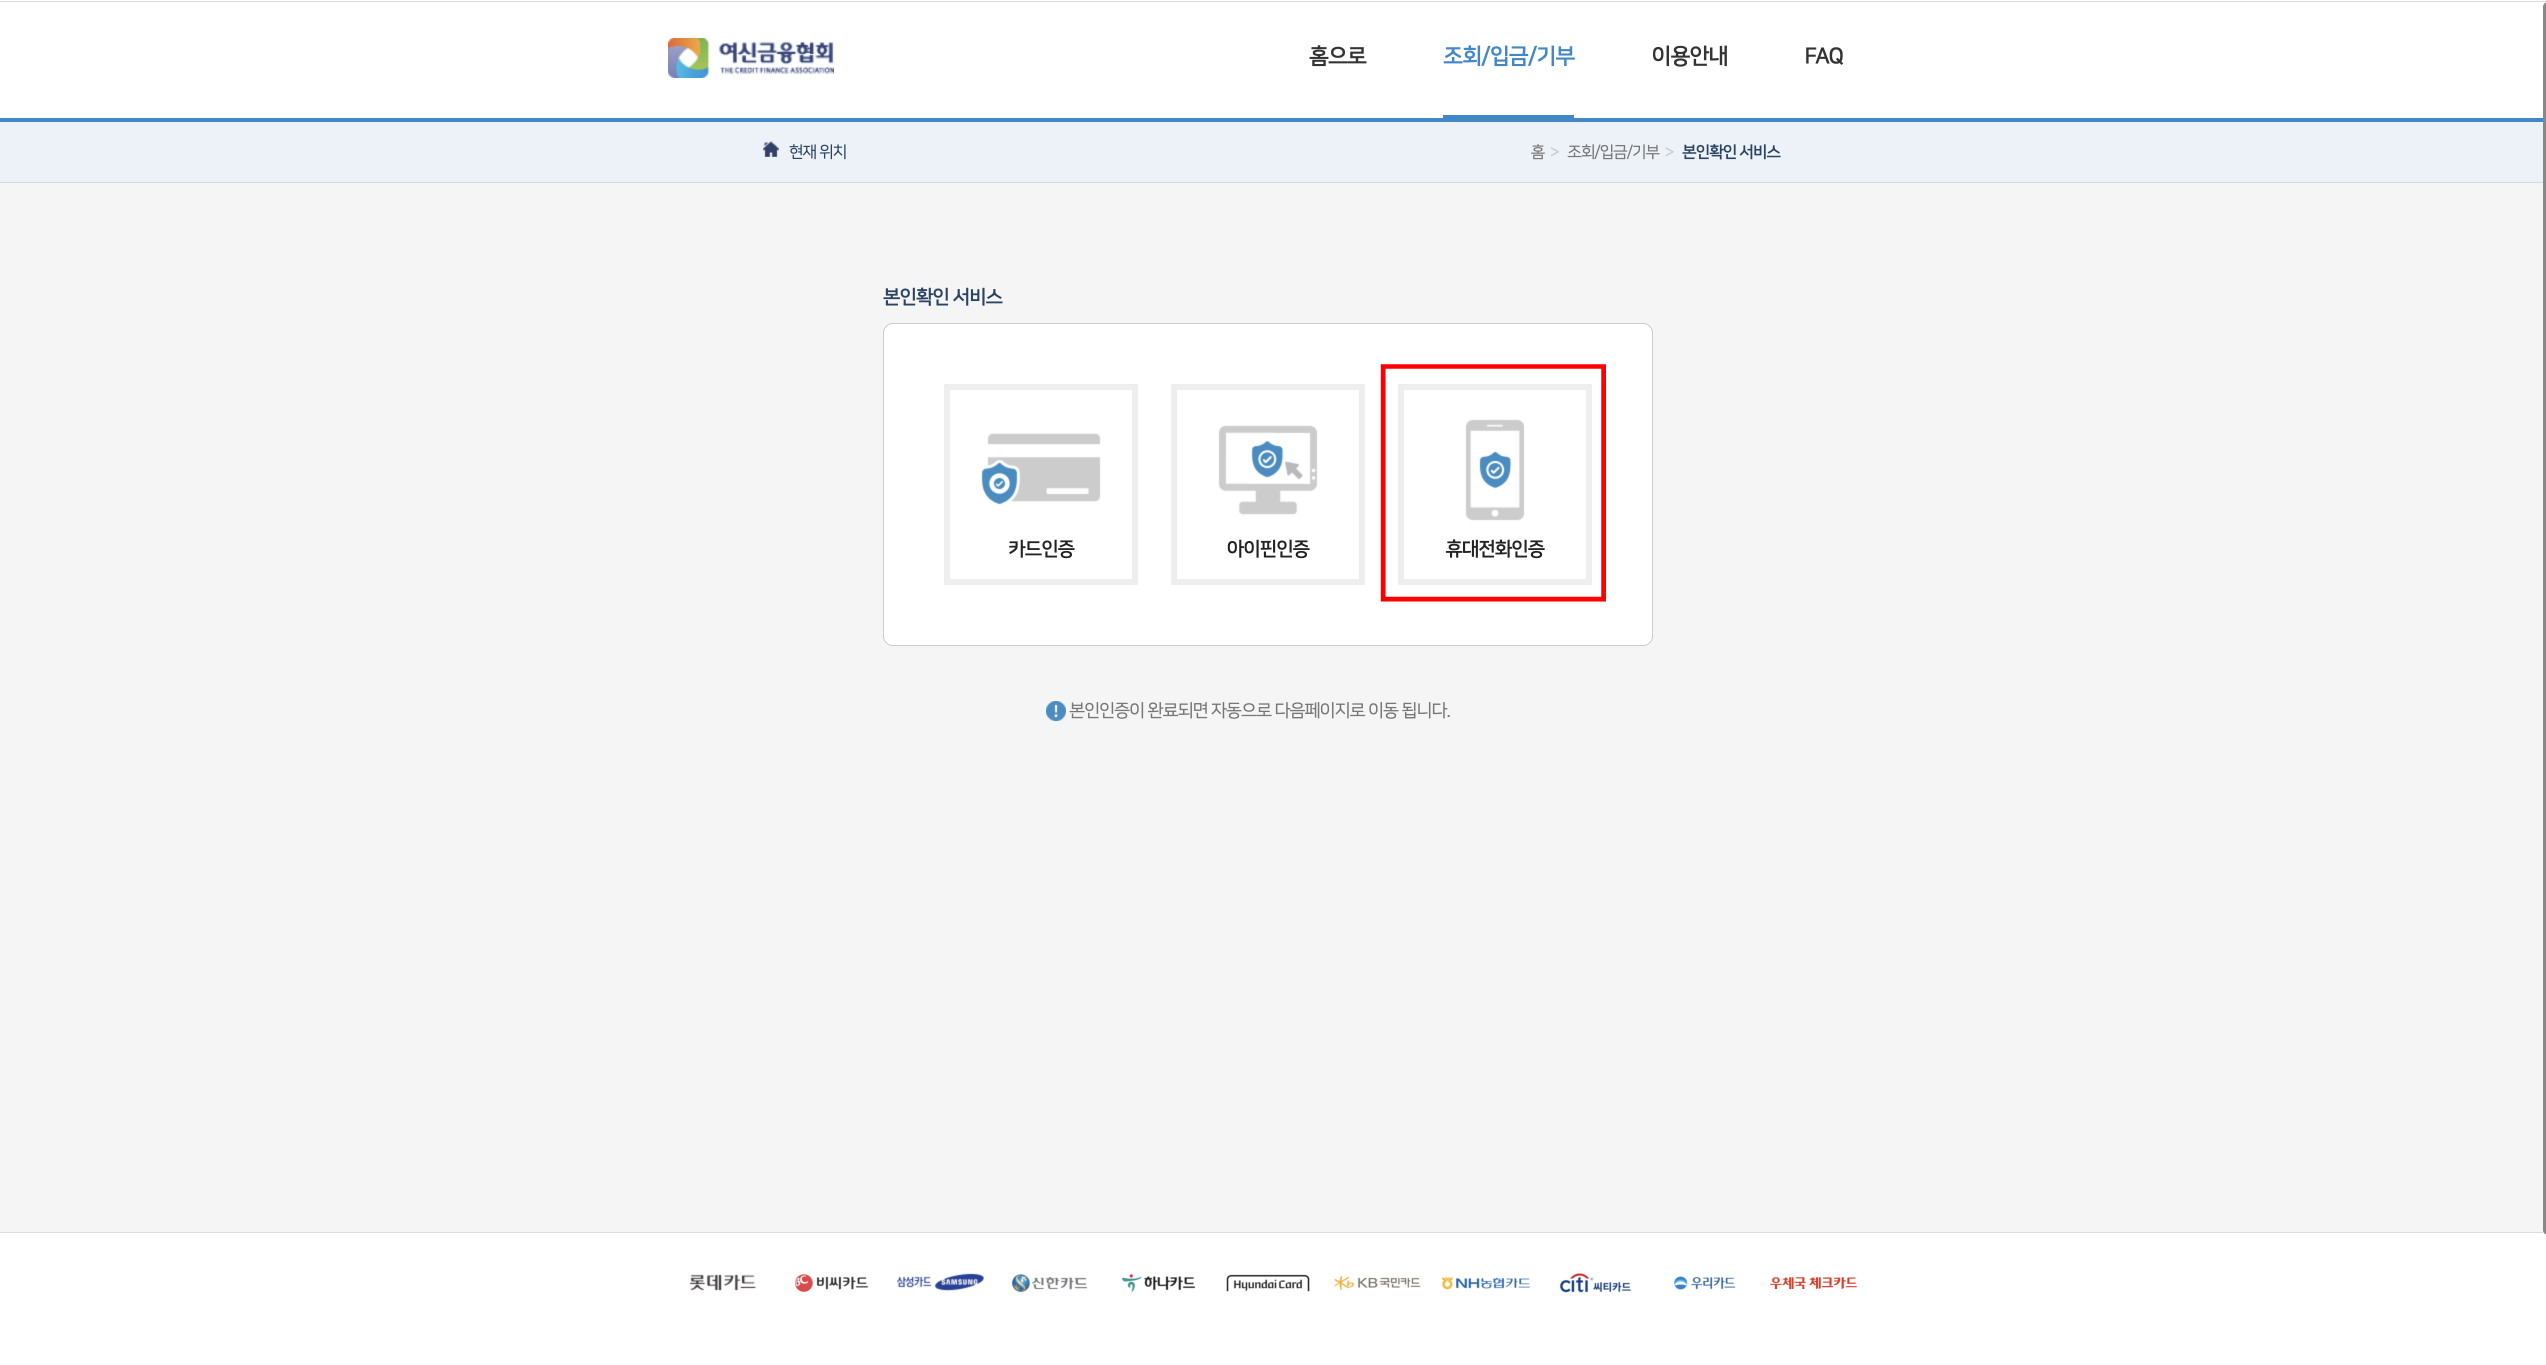2546x1365 pixels.
Task: Open the 이용안내 menu item
Action: tap(1689, 56)
